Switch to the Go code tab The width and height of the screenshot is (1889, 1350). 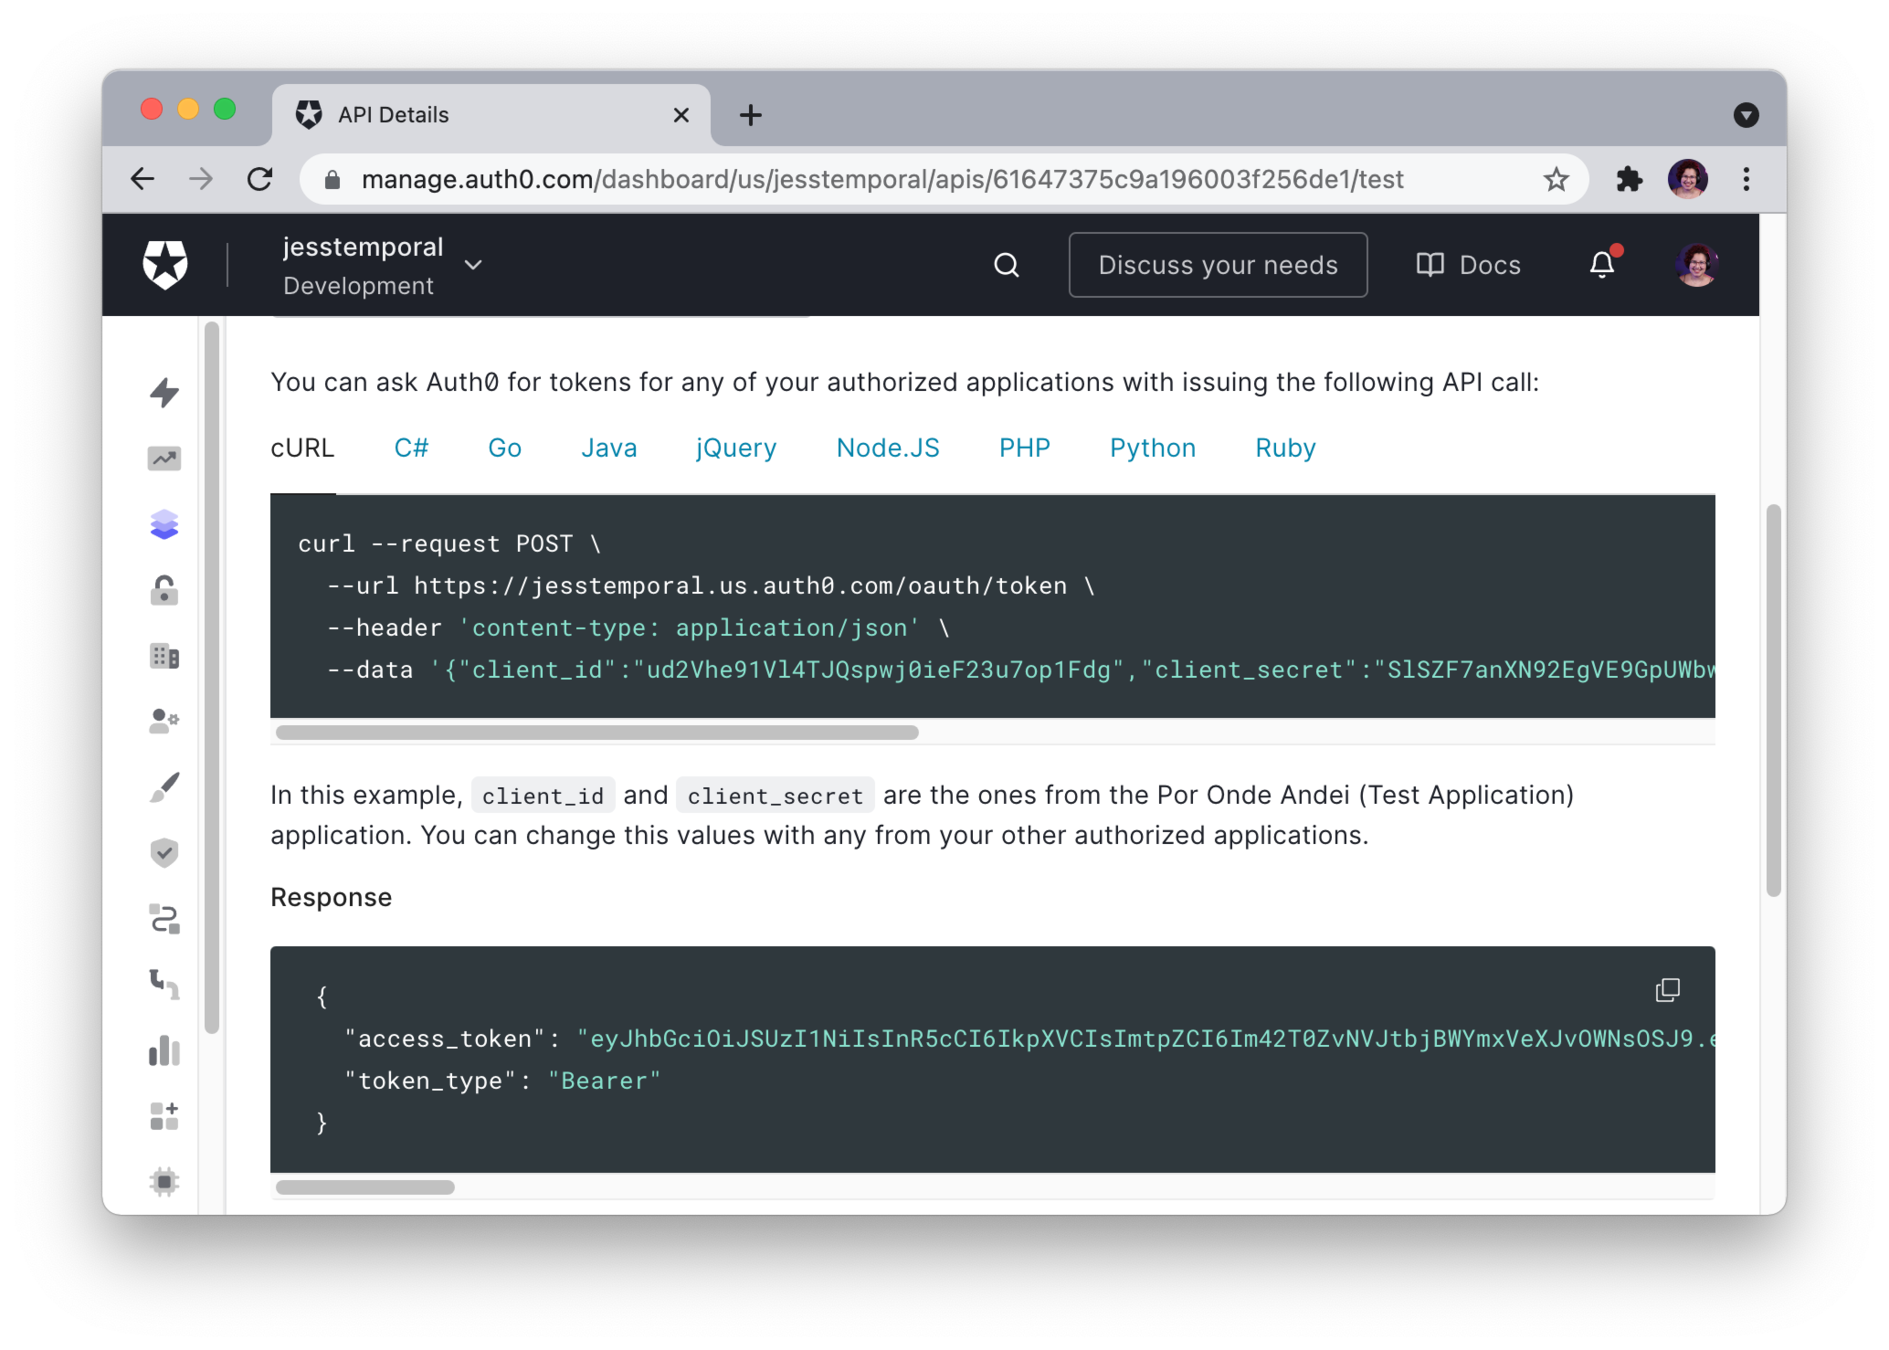point(505,448)
